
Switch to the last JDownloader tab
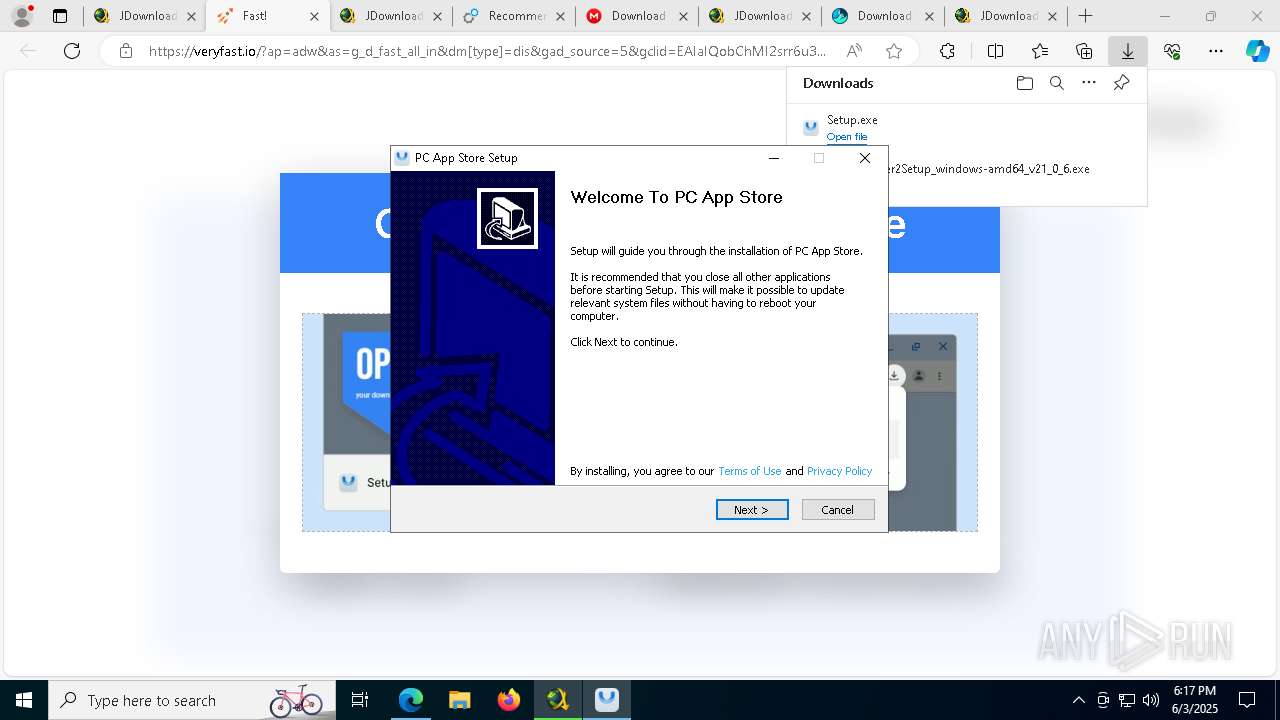tap(1006, 16)
